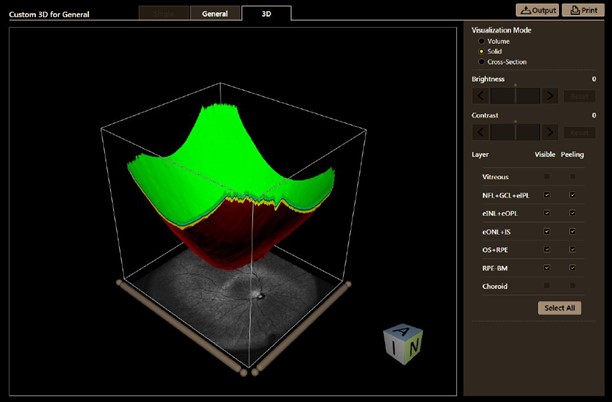This screenshot has width=612, height=402.
Task: Increase contrast with the right arrow
Action: coord(550,132)
